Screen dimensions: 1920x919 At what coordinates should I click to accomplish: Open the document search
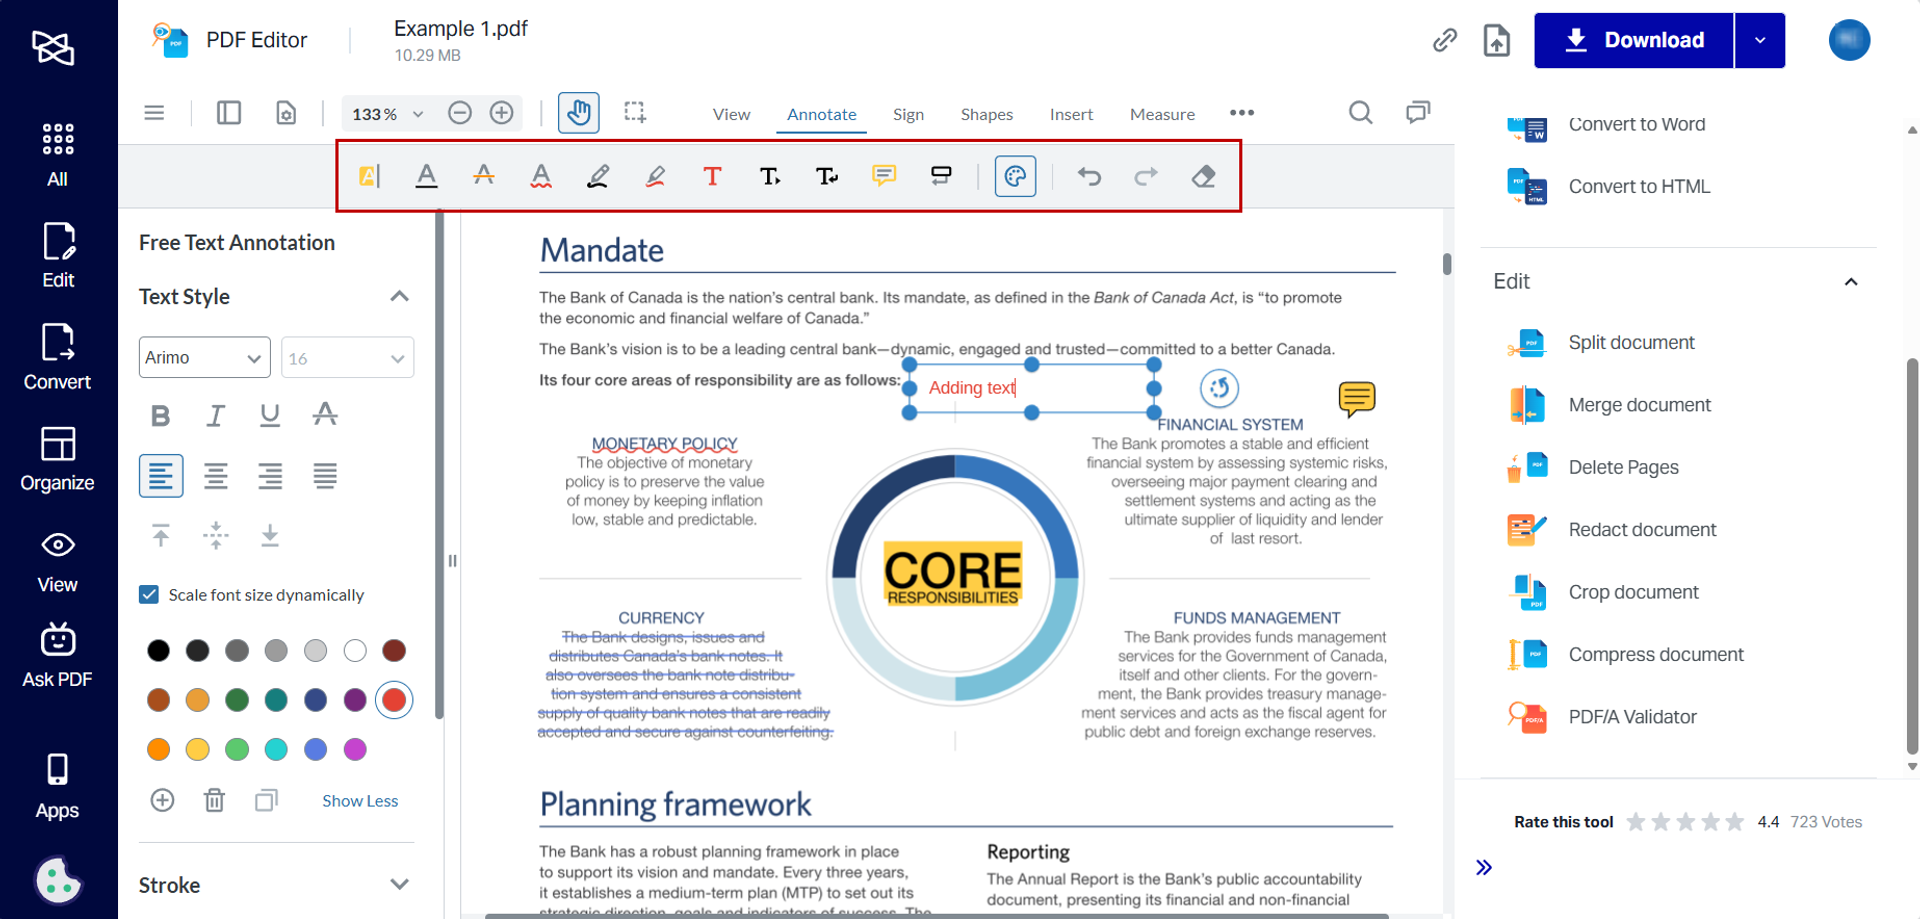[x=1360, y=112]
